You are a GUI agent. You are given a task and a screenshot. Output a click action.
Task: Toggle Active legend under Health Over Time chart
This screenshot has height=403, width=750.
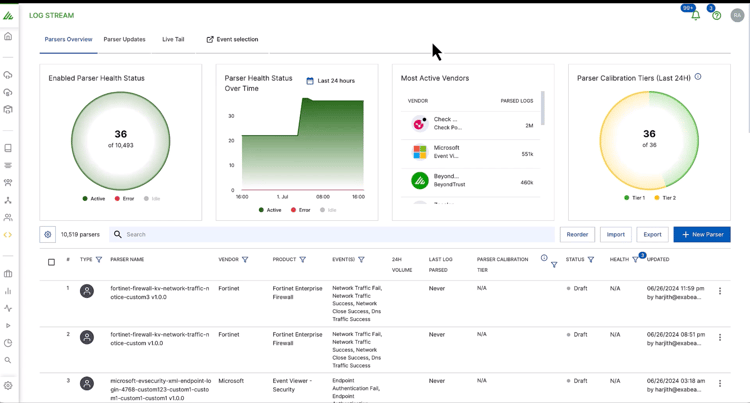pos(270,210)
